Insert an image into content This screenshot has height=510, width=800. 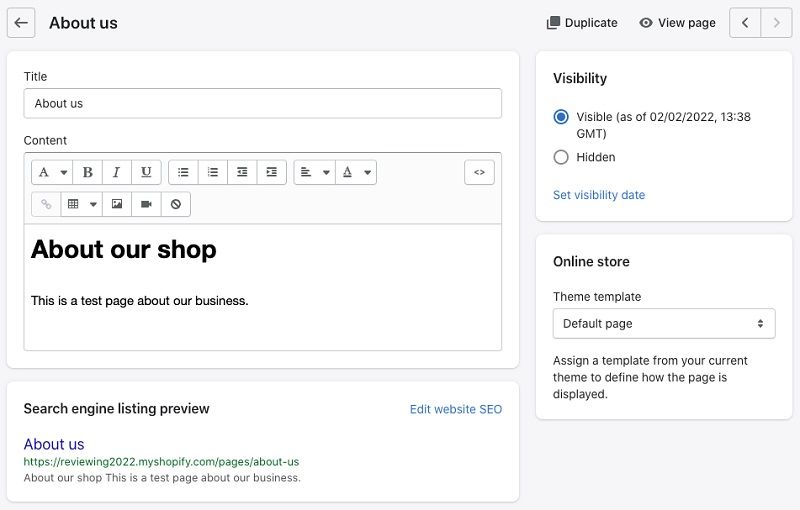point(117,204)
